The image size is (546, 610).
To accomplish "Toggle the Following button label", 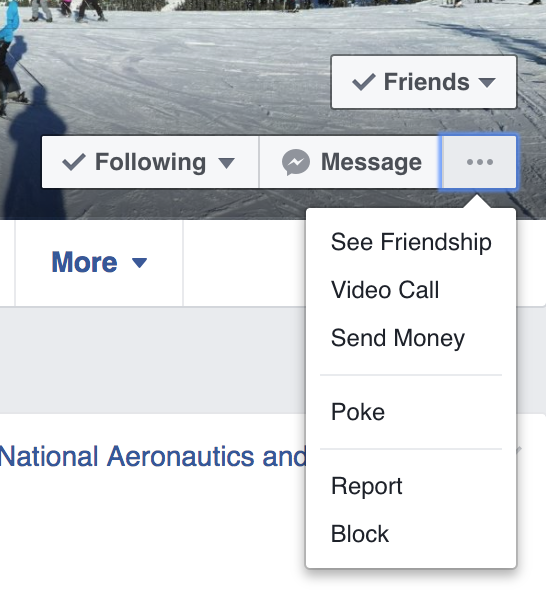I will [151, 162].
